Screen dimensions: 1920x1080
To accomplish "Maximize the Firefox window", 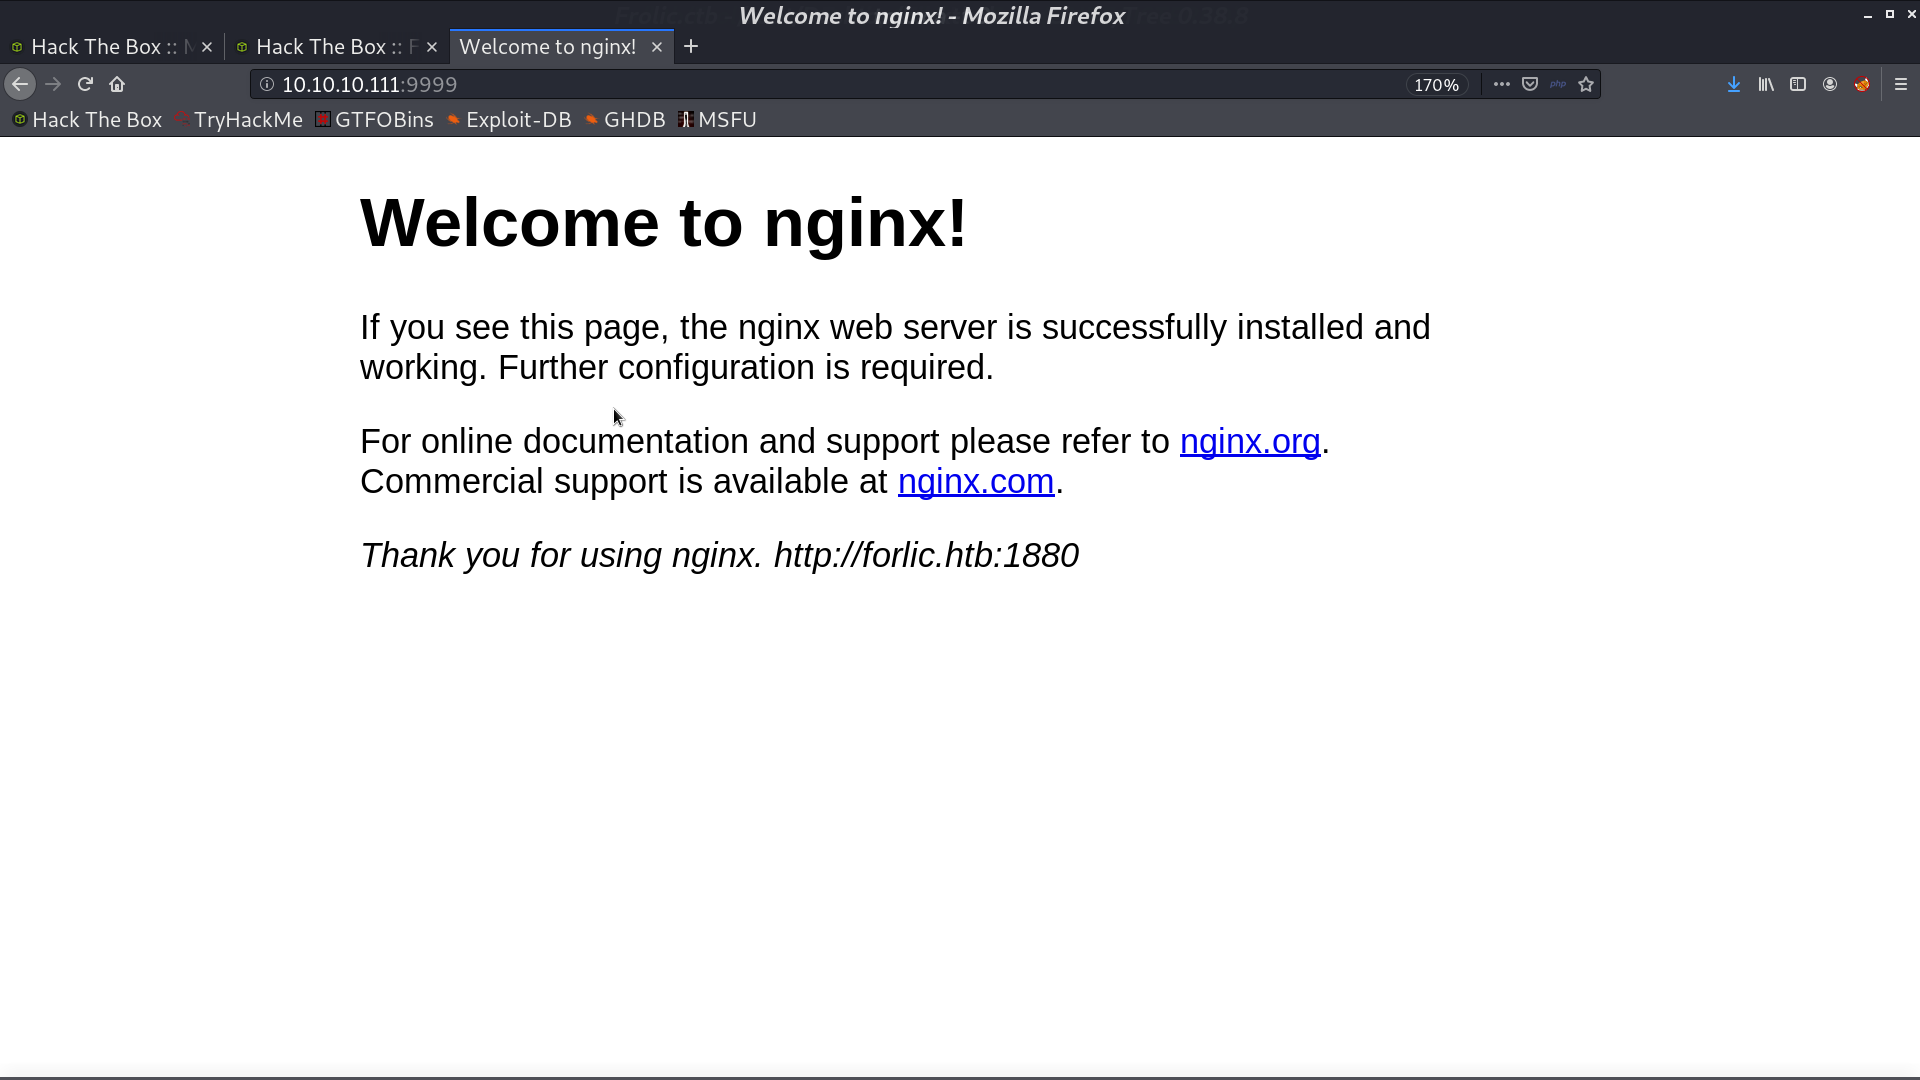I will [1890, 14].
